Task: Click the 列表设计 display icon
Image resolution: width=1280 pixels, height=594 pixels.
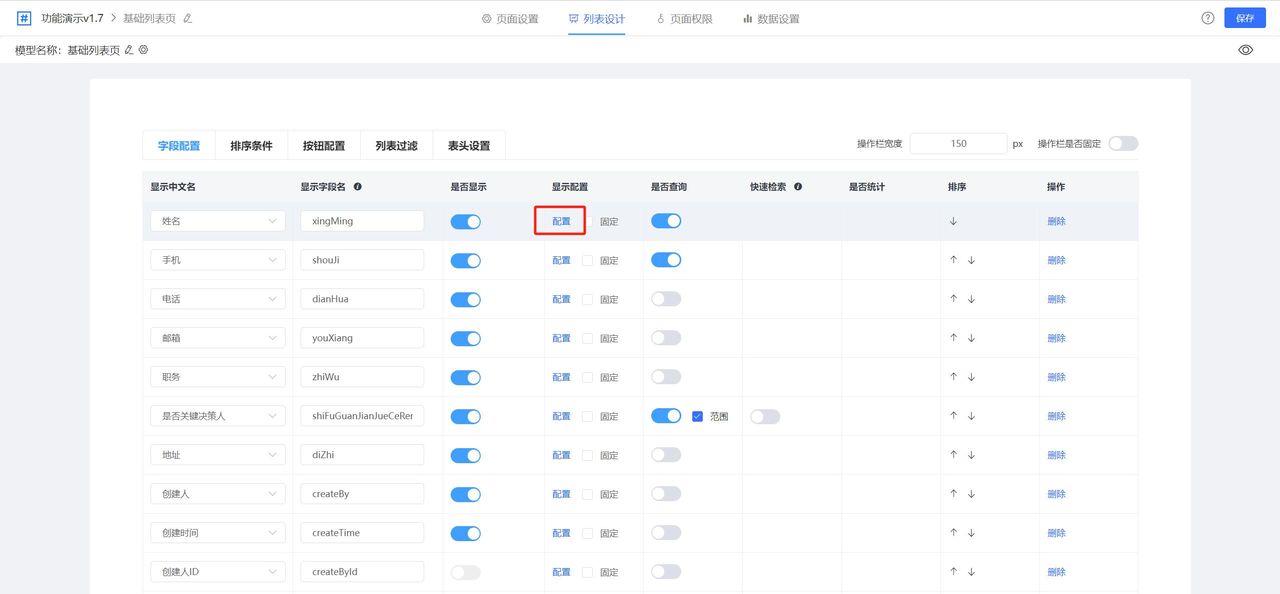Action: point(572,17)
